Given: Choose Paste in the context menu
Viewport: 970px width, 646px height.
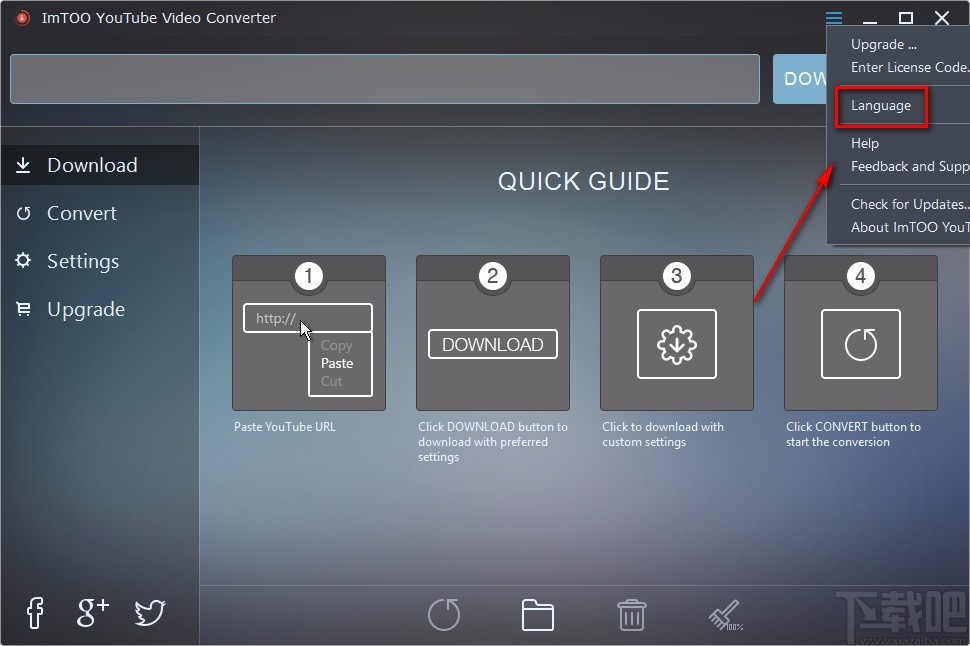Looking at the screenshot, I should [337, 363].
